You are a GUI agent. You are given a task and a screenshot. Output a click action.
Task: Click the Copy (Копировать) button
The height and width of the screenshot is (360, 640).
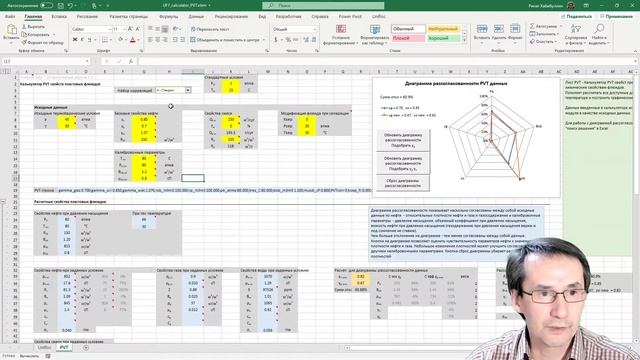[36, 34]
